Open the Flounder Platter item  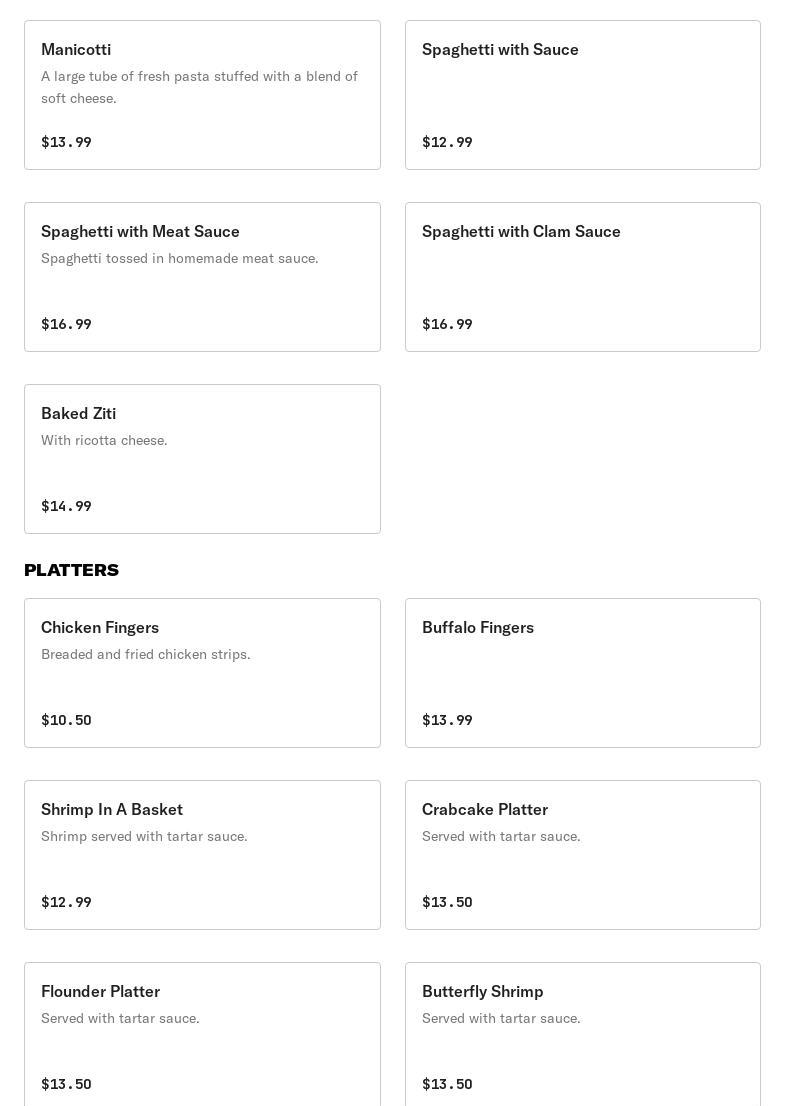202,1034
